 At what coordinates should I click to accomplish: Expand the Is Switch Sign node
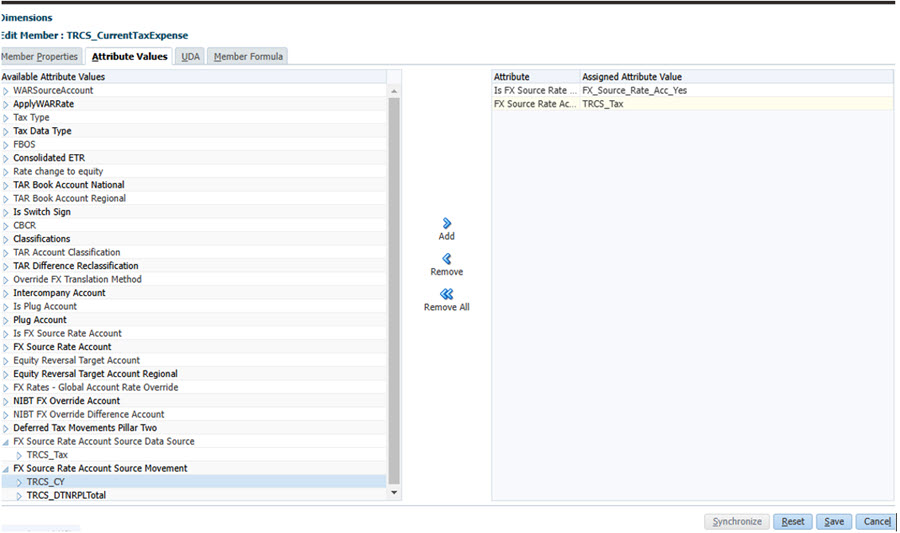6,212
